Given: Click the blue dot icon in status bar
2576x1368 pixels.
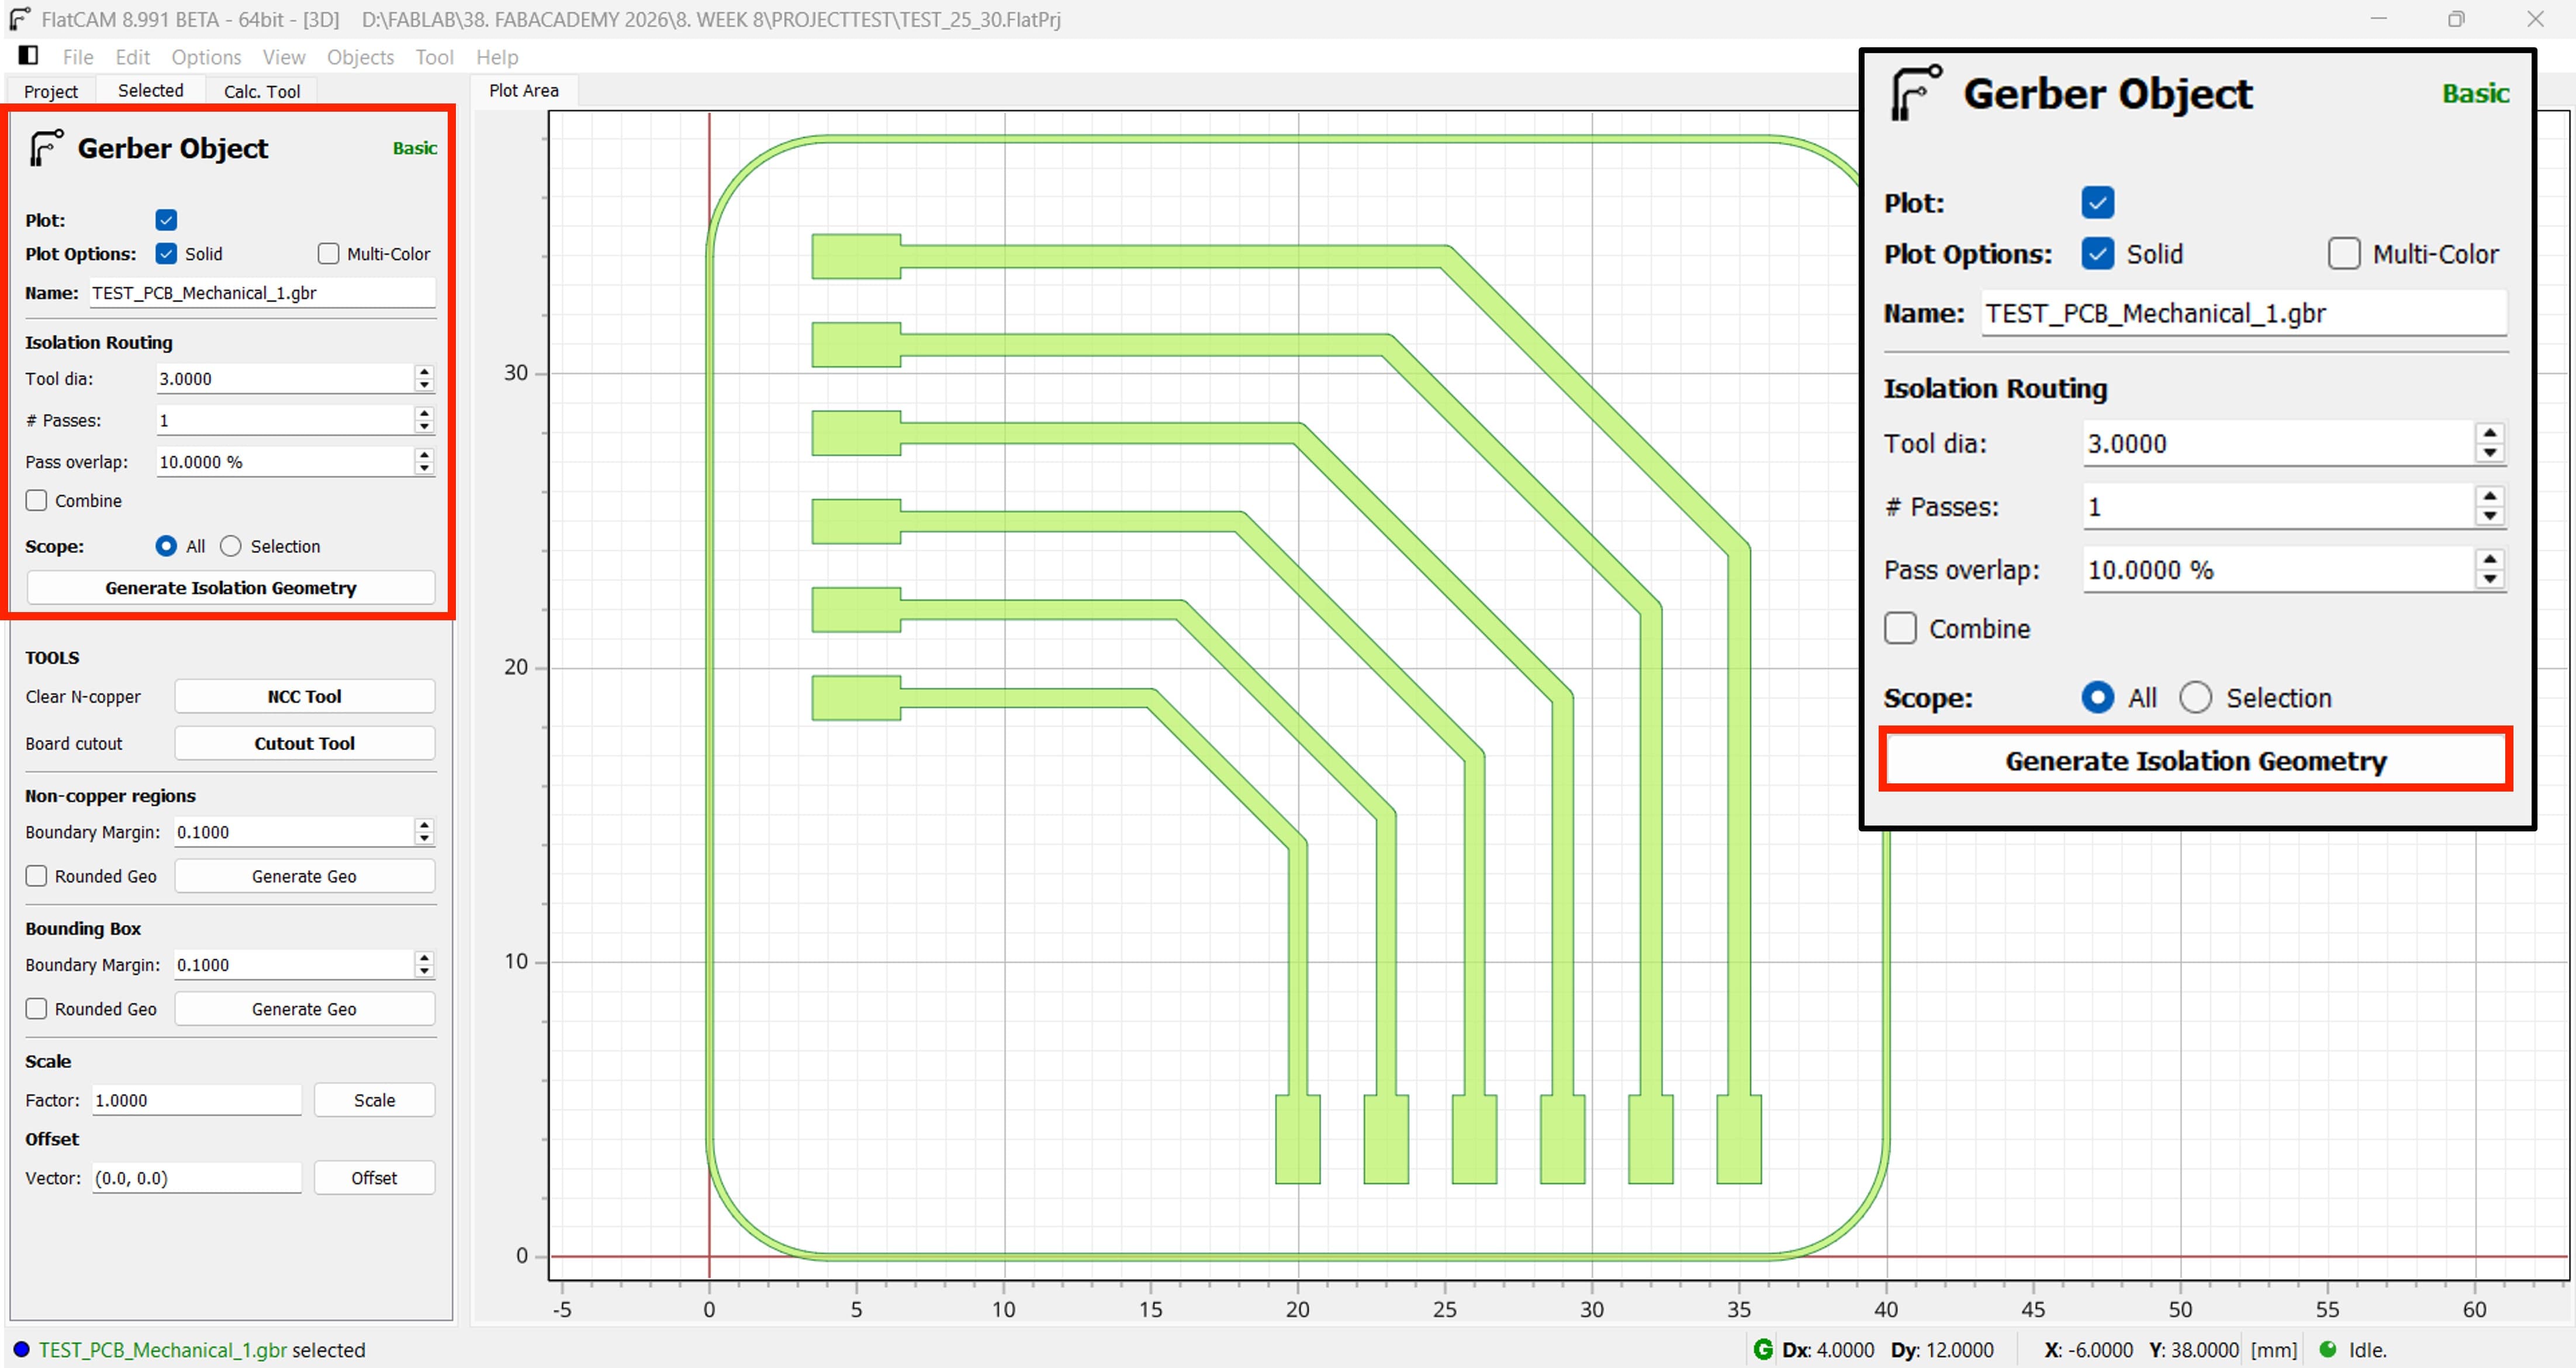Looking at the screenshot, I should coord(21,1350).
